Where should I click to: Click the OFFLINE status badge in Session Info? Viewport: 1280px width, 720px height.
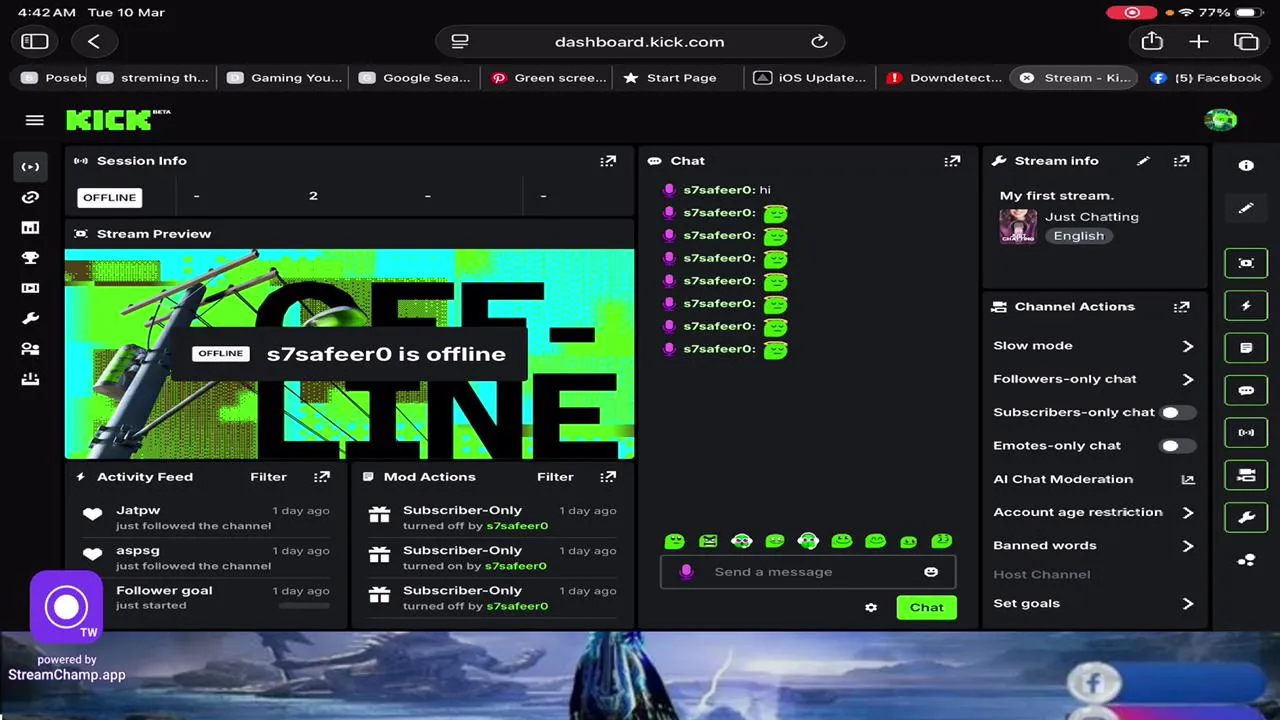[110, 198]
